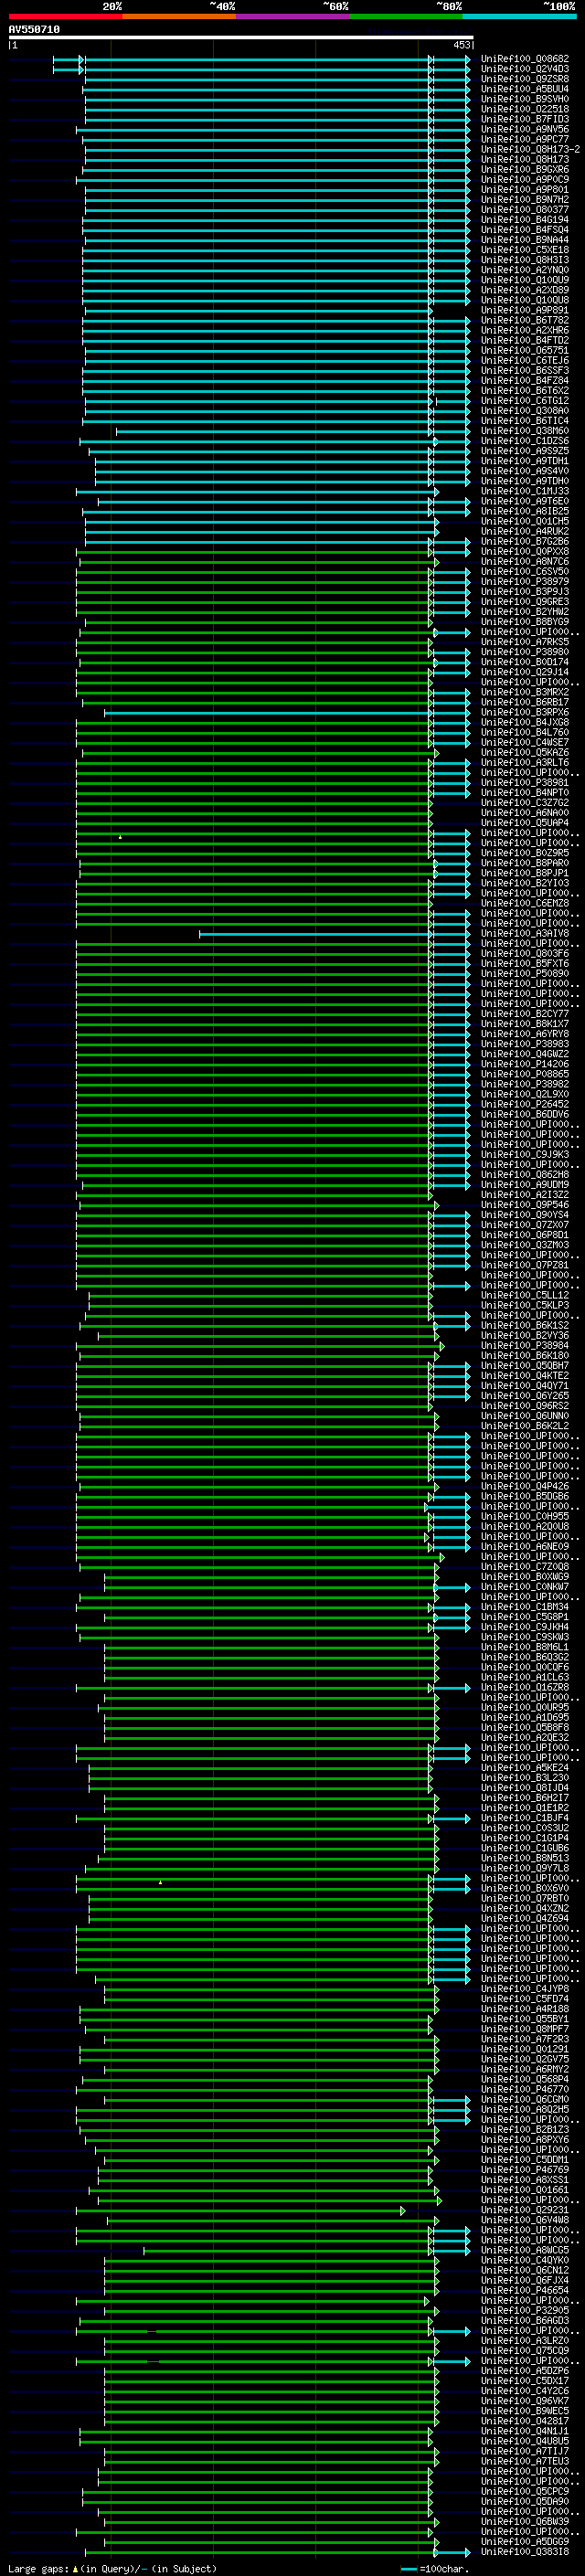
Task: Click the purple 40–60% identity color bar
Action: tap(292, 16)
